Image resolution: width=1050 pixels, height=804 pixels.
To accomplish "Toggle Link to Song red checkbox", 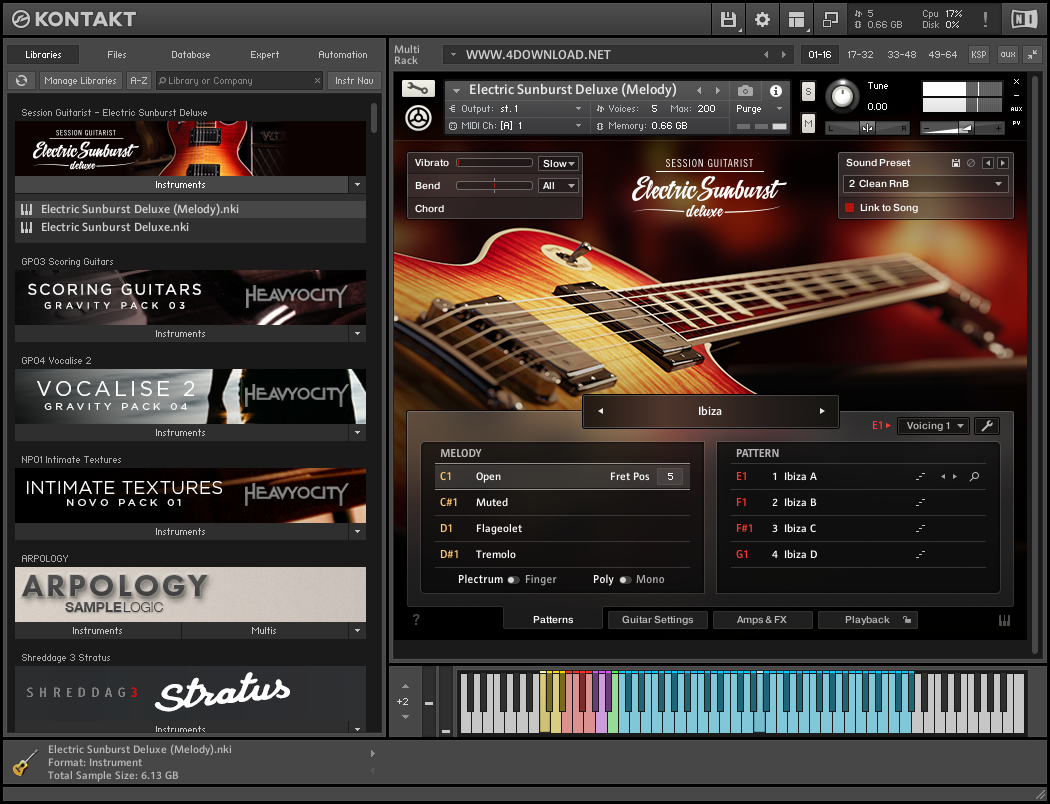I will (850, 208).
